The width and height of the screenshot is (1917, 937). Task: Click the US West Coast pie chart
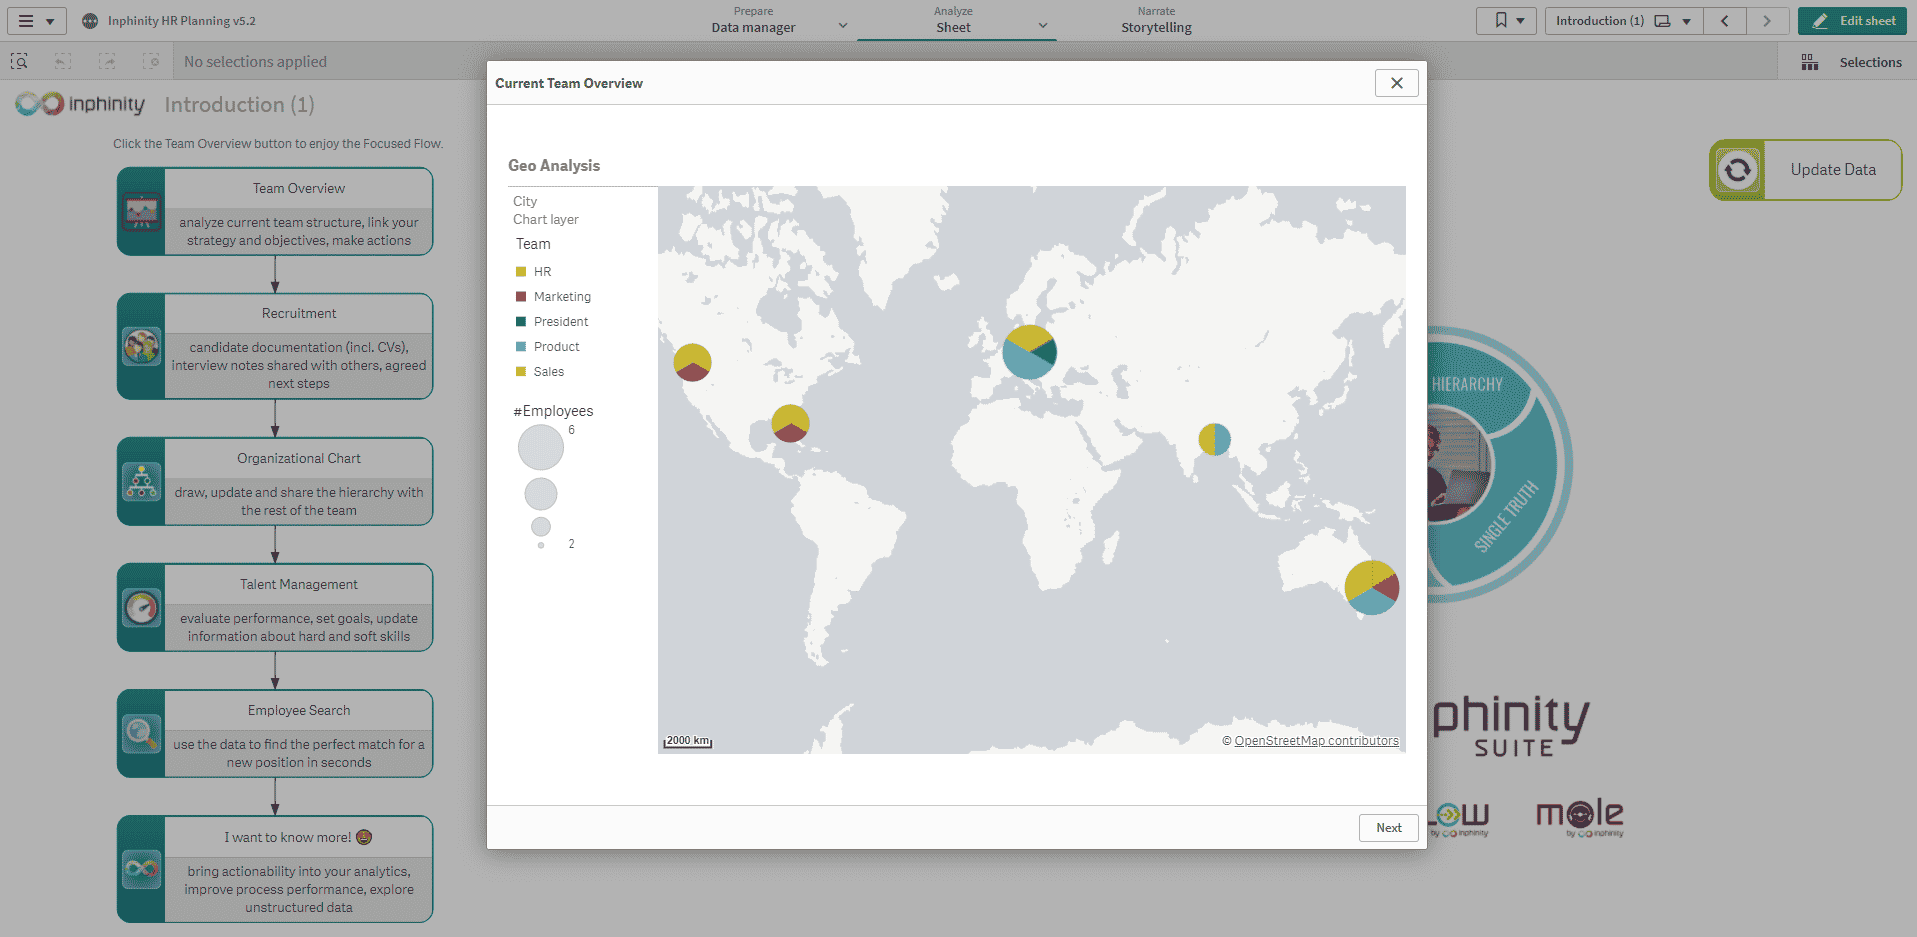[692, 362]
